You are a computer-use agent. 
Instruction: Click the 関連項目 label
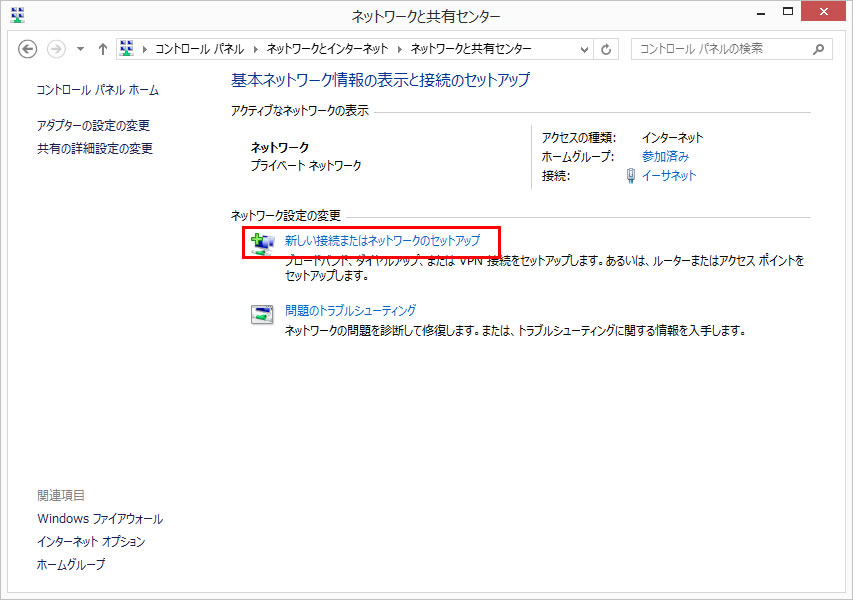tap(61, 496)
